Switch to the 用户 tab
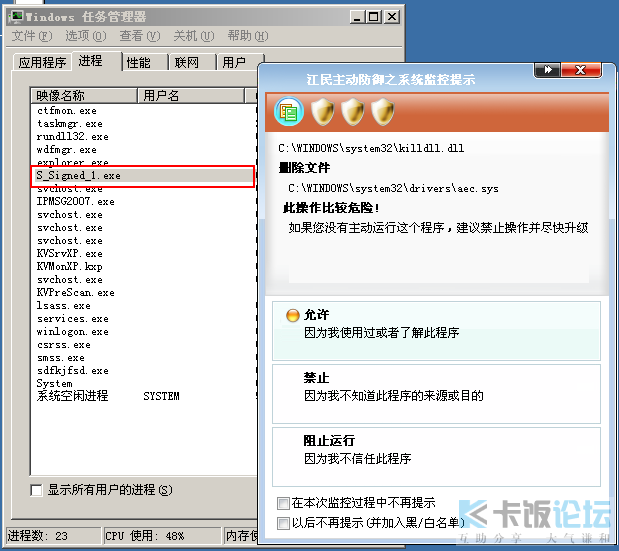 pyautogui.click(x=240, y=62)
